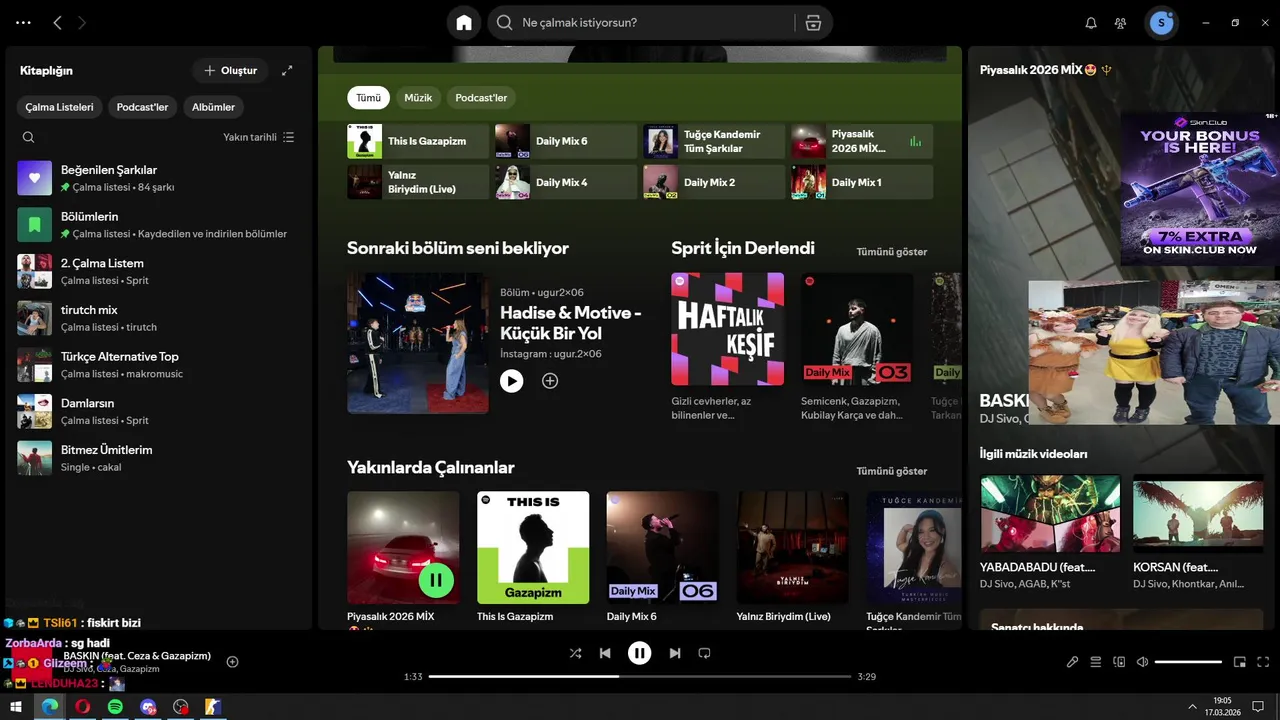
Task: Open the notifications bell icon
Action: pos(1091,23)
